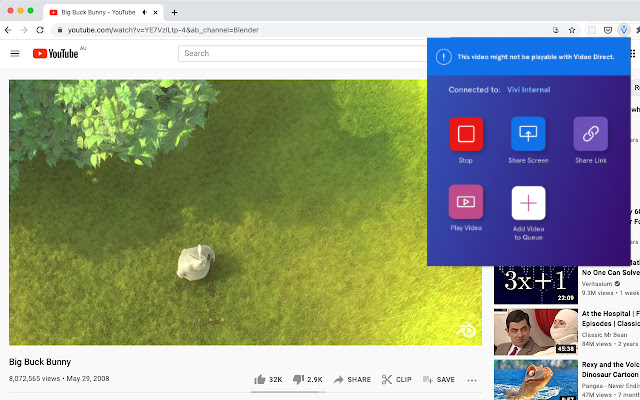Reload the page with the refresh icon
This screenshot has width=640, height=400.
(40, 30)
